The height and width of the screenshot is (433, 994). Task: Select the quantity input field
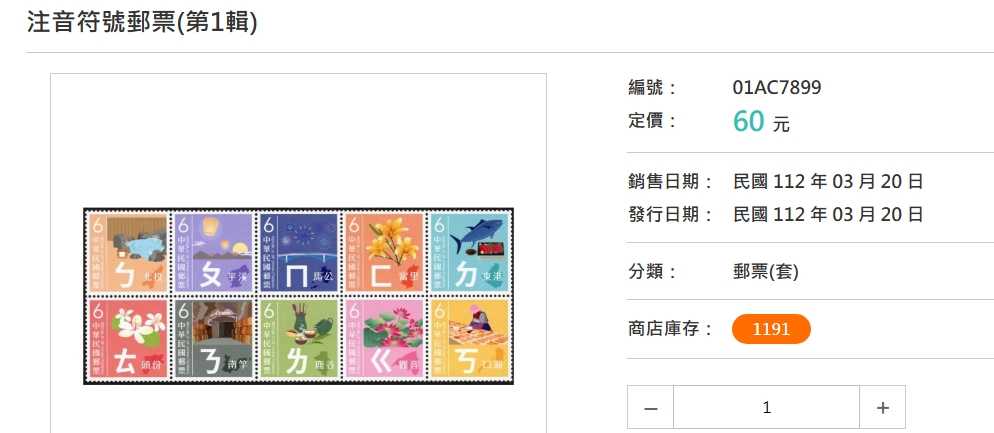point(766,408)
